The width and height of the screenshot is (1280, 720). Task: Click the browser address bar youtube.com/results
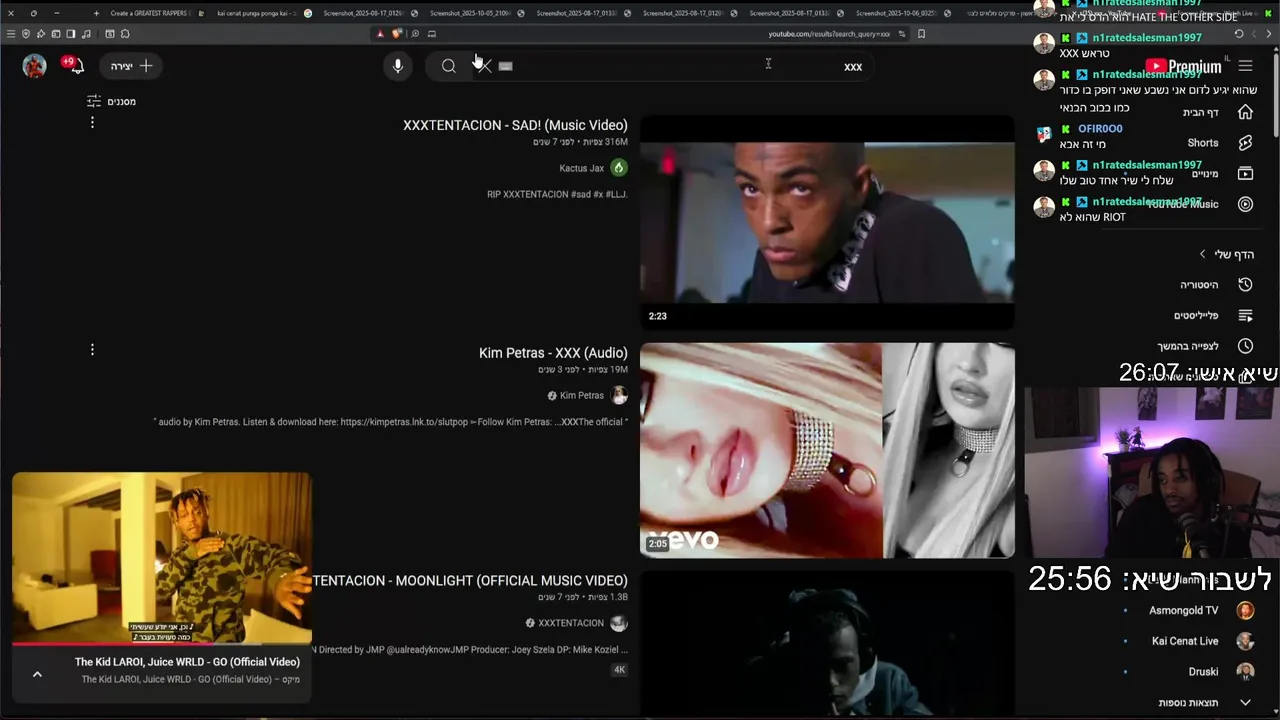tap(829, 34)
